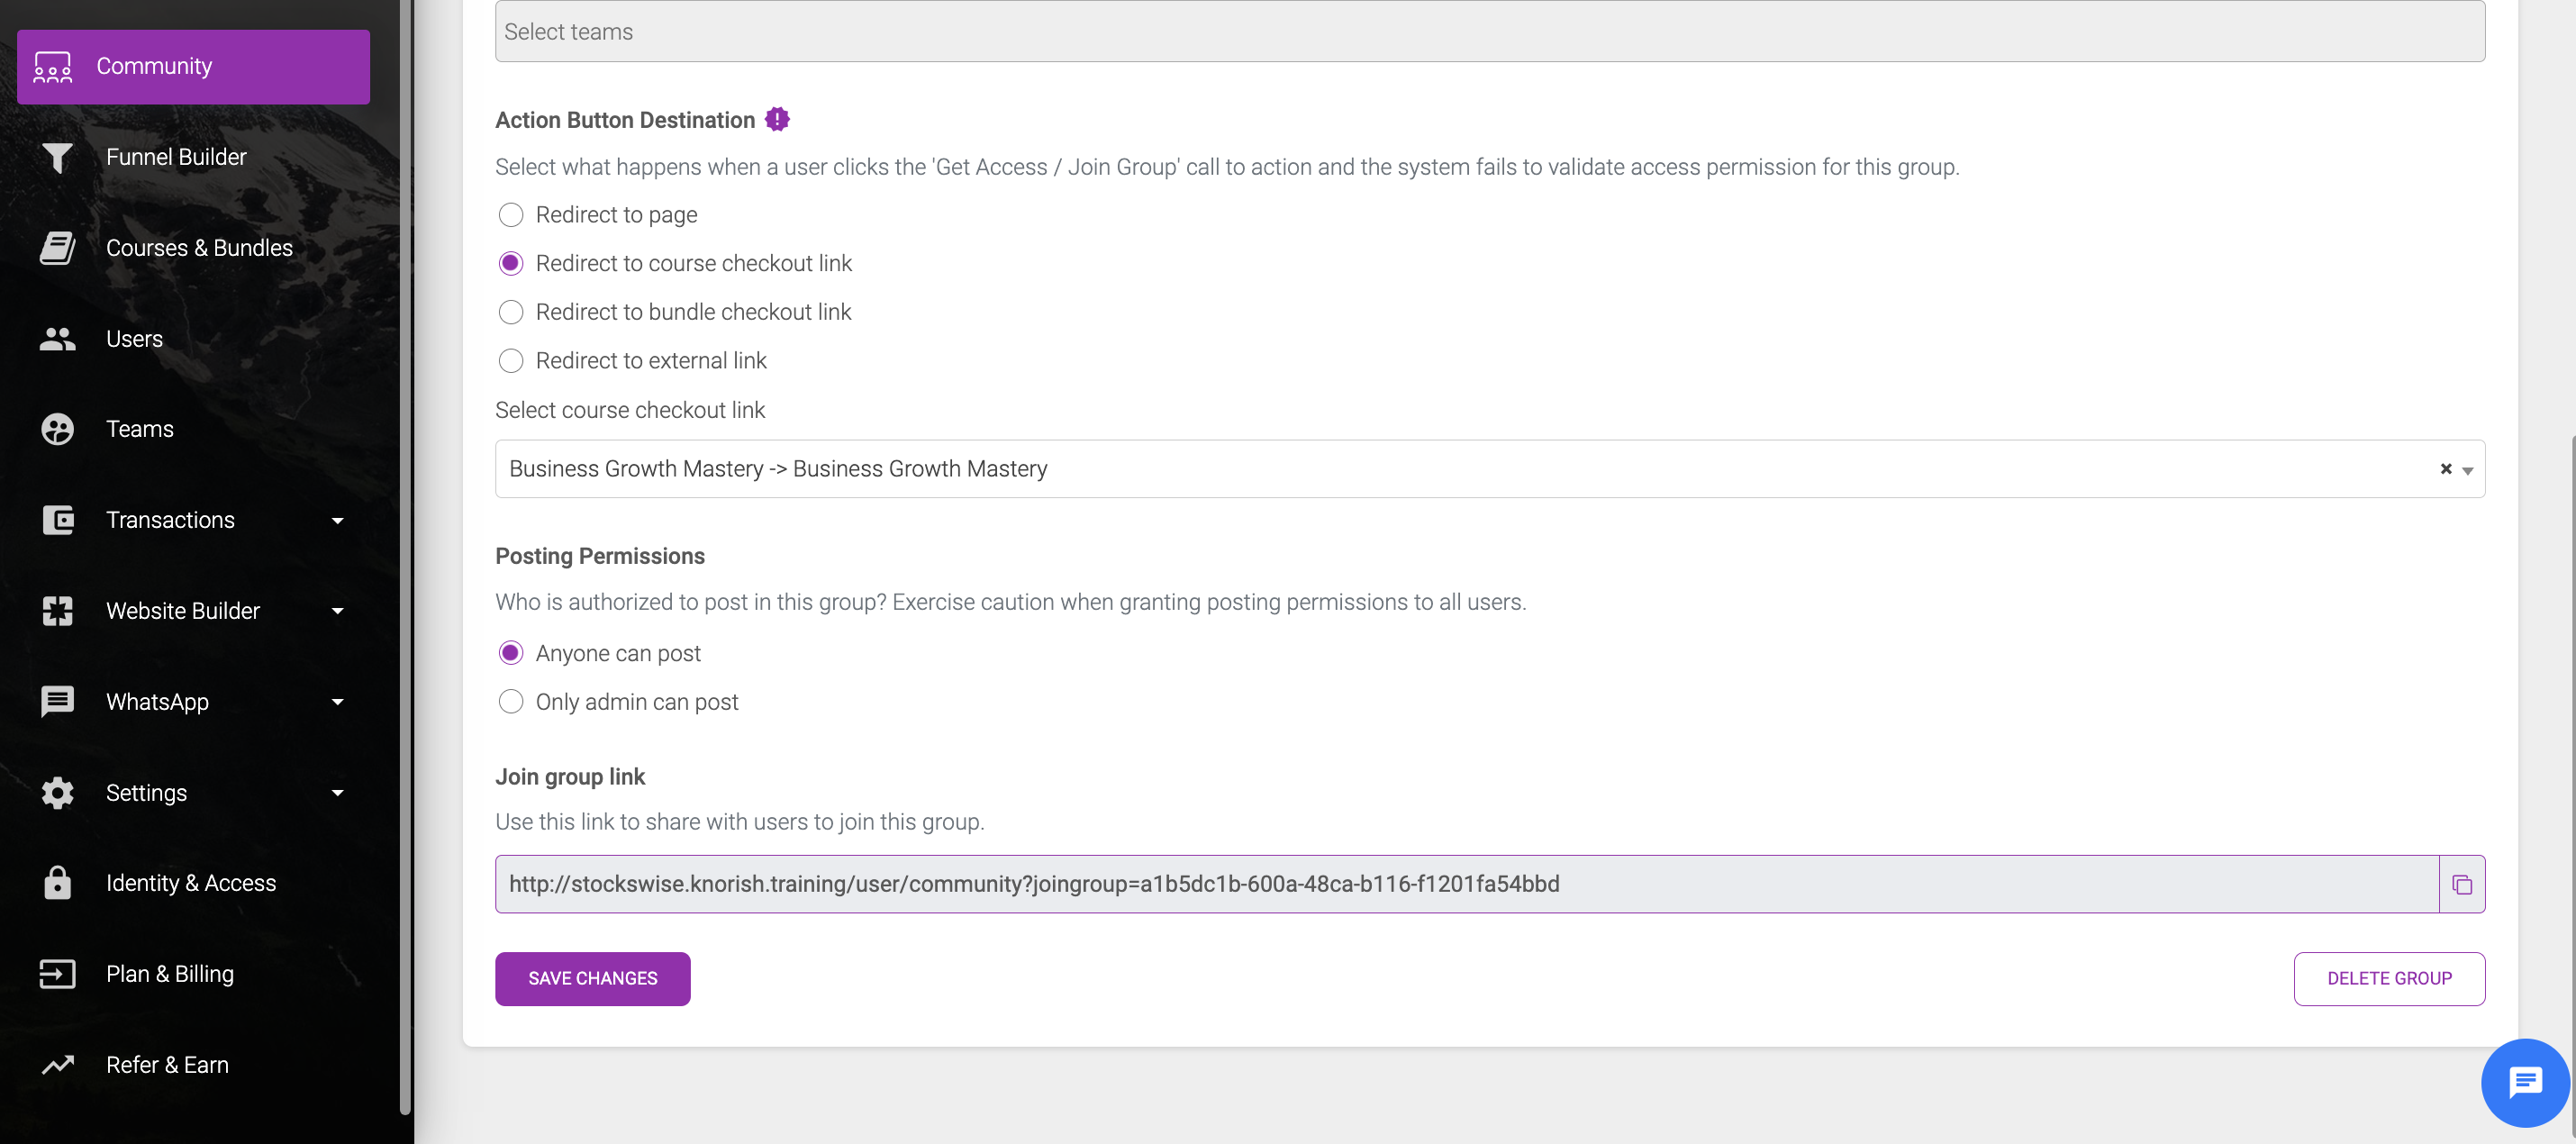Click the Plan & Billing icon
2576x1144 pixels.
coord(57,974)
